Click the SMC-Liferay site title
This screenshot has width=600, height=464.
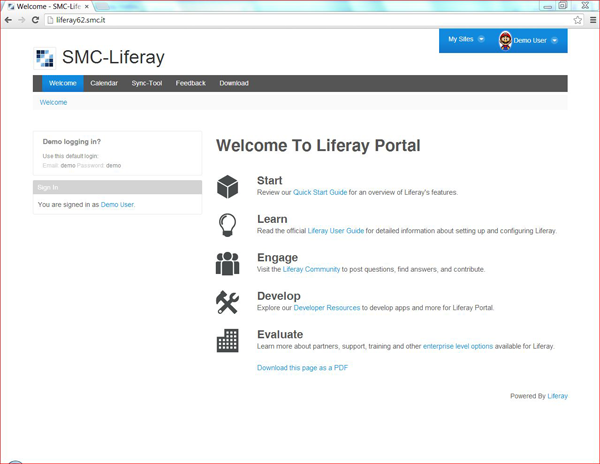coord(113,57)
